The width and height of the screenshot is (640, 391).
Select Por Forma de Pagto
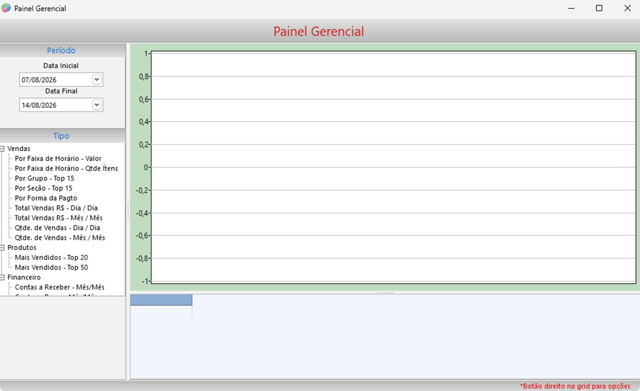46,198
